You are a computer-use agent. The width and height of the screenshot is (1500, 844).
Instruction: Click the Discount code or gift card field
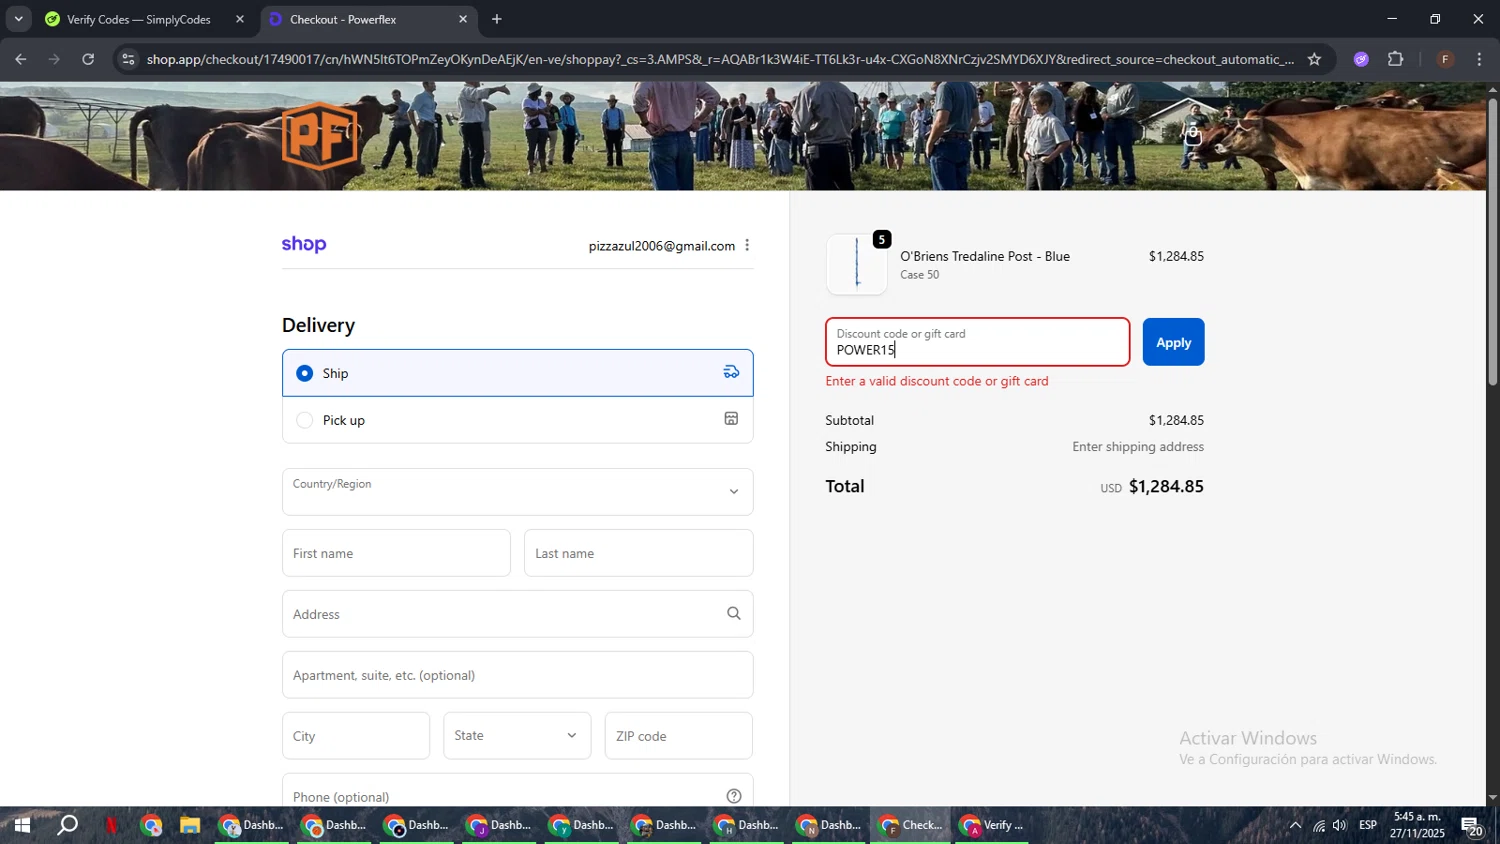[x=977, y=342]
